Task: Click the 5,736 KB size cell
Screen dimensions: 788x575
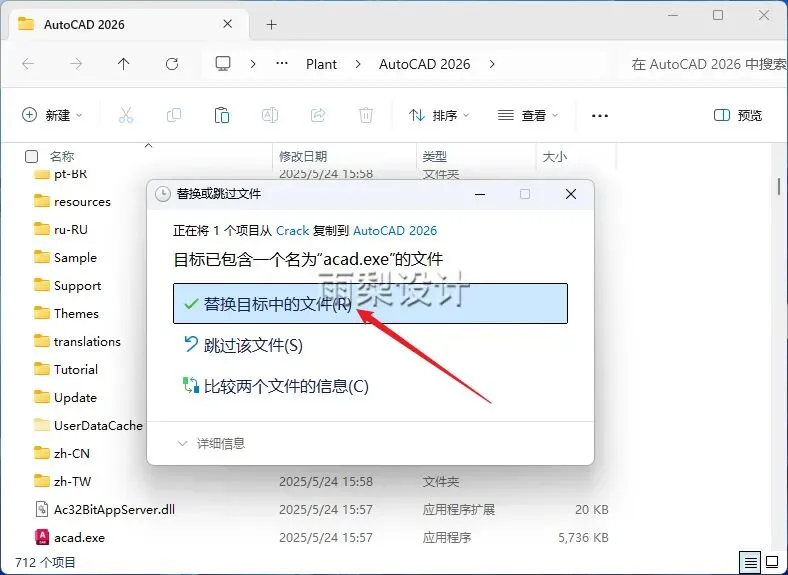Action: (583, 537)
